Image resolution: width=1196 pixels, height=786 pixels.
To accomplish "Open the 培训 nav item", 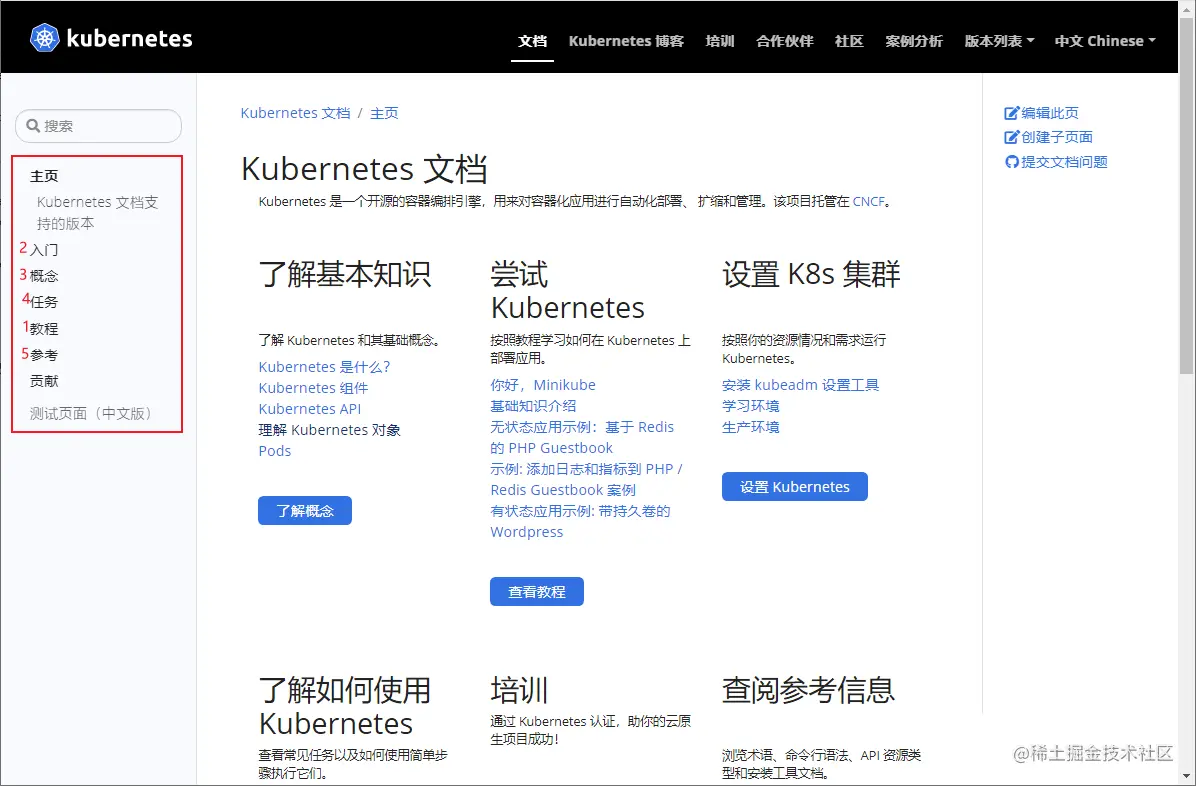I will (x=720, y=41).
